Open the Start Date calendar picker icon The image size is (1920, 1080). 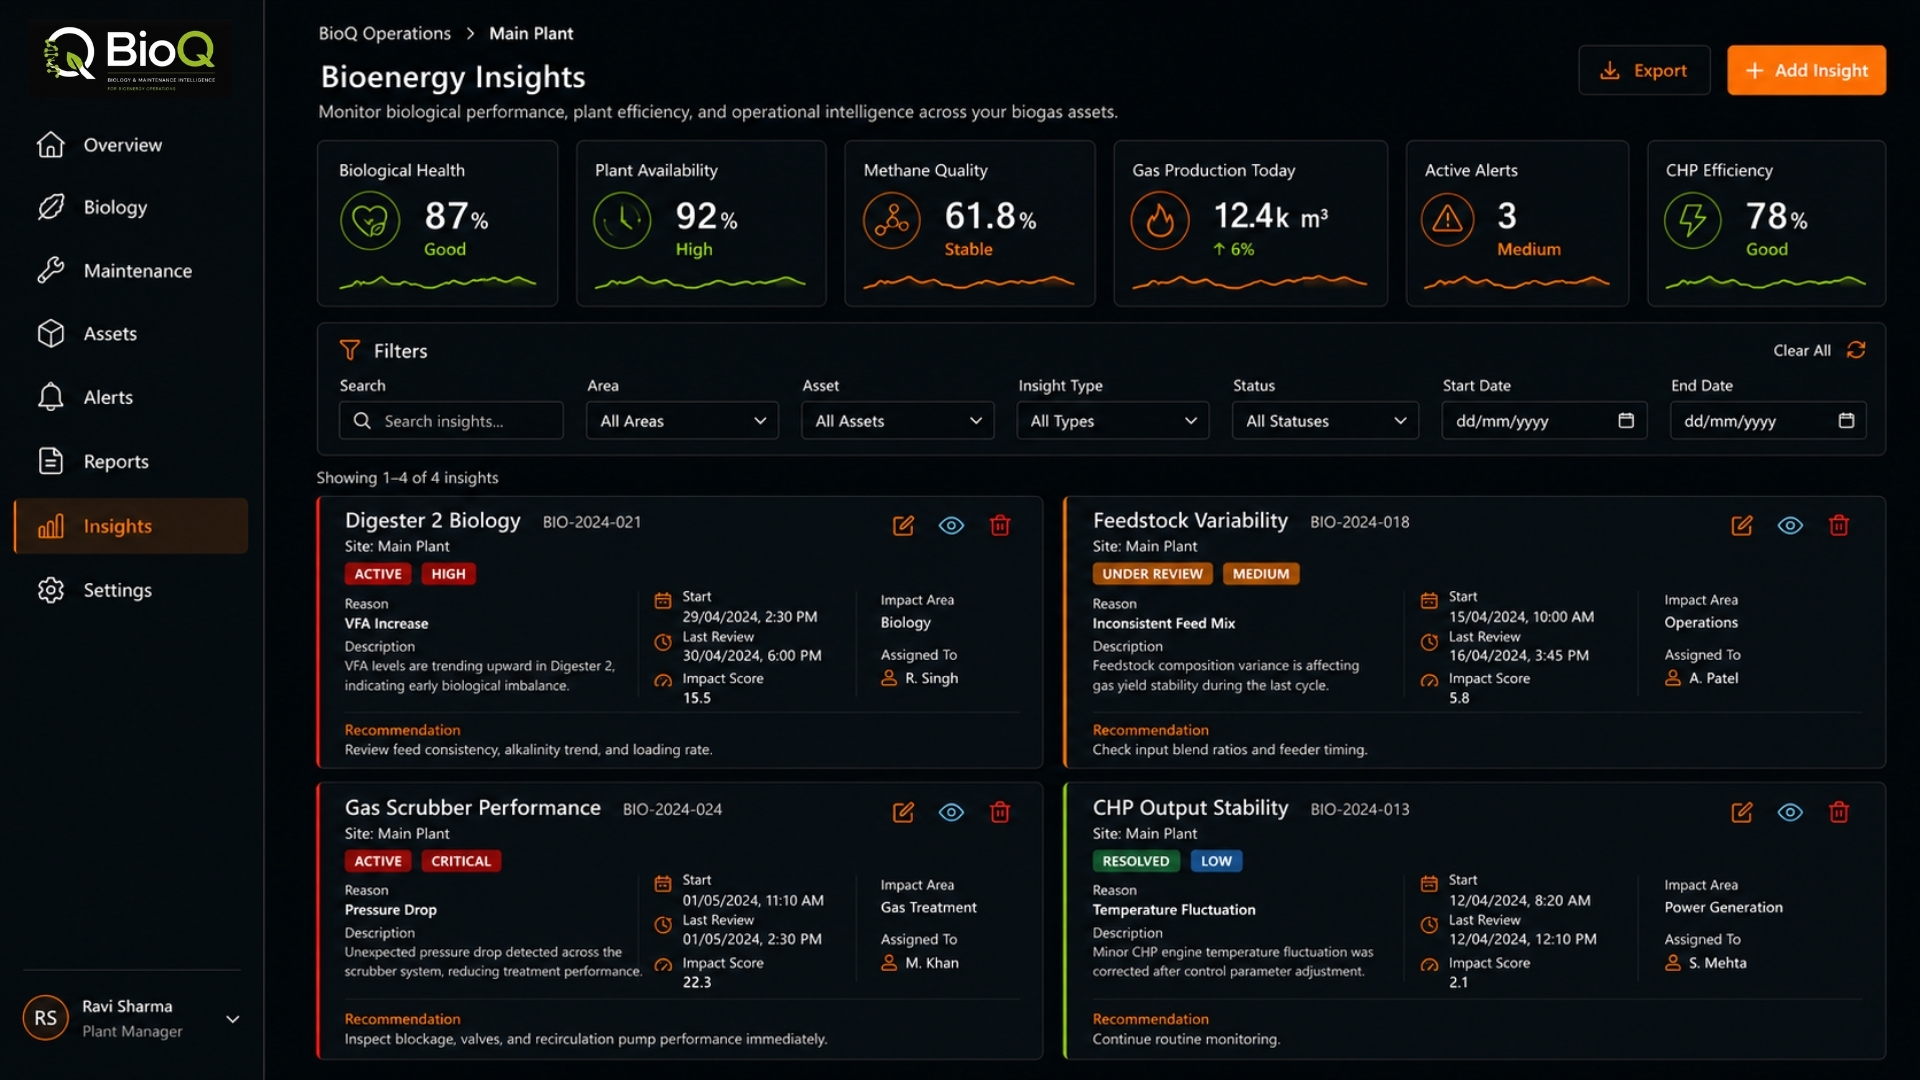pyautogui.click(x=1626, y=420)
